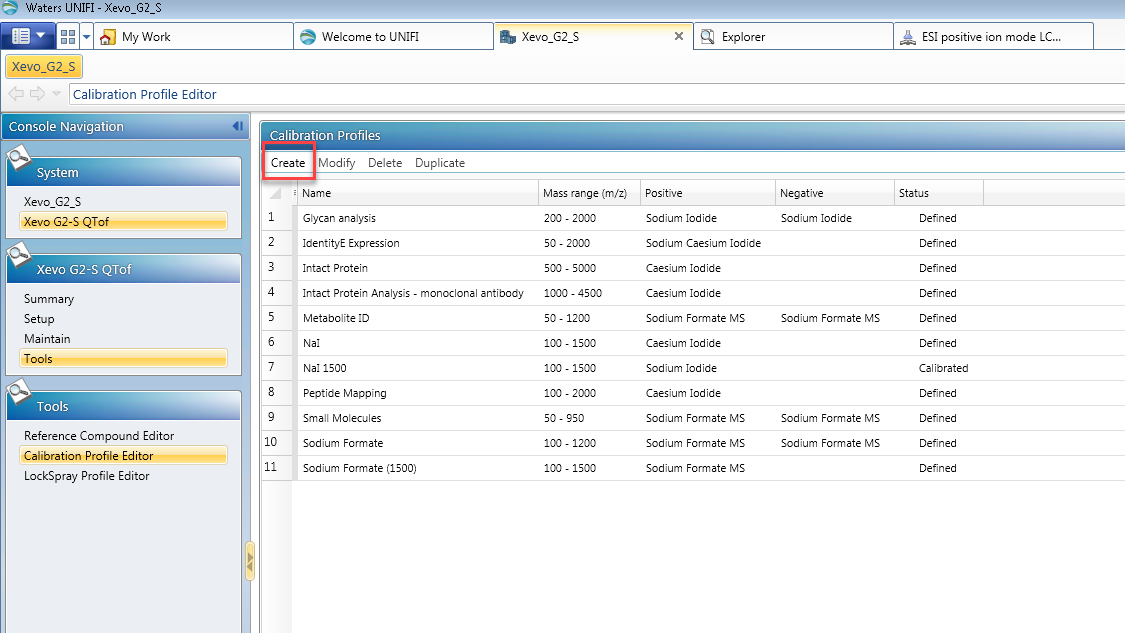The width and height of the screenshot is (1125, 633).
Task: Open Calibration Profile Editor in Tools
Action: 124,456
